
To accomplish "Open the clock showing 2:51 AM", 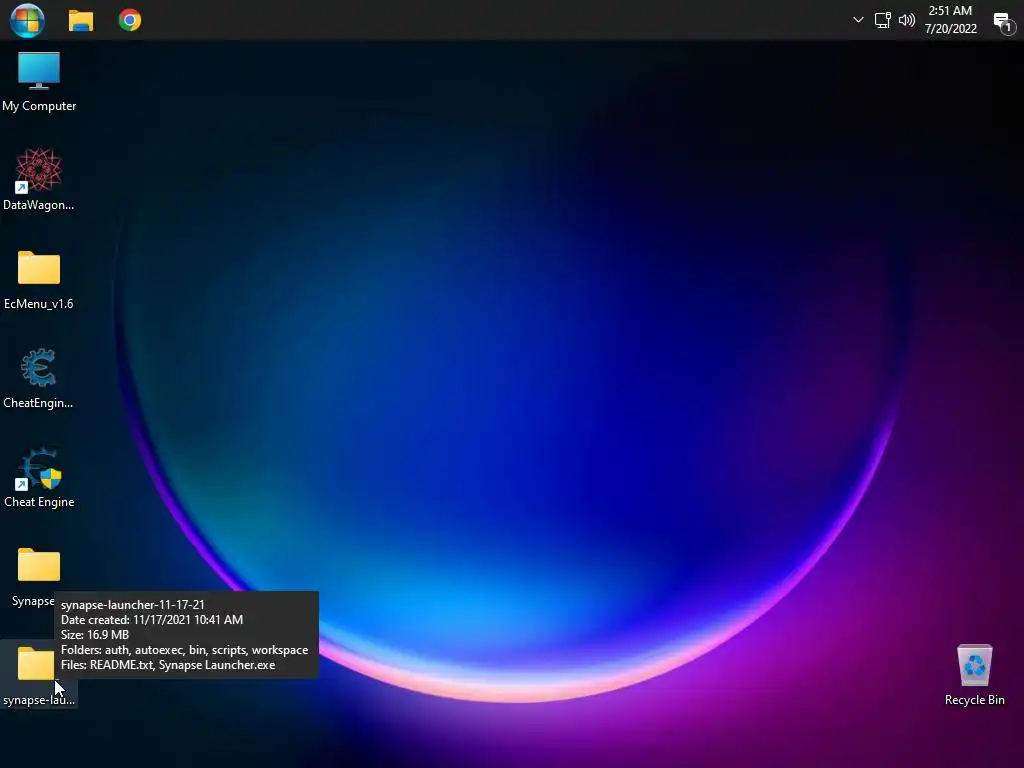I will 950,20.
